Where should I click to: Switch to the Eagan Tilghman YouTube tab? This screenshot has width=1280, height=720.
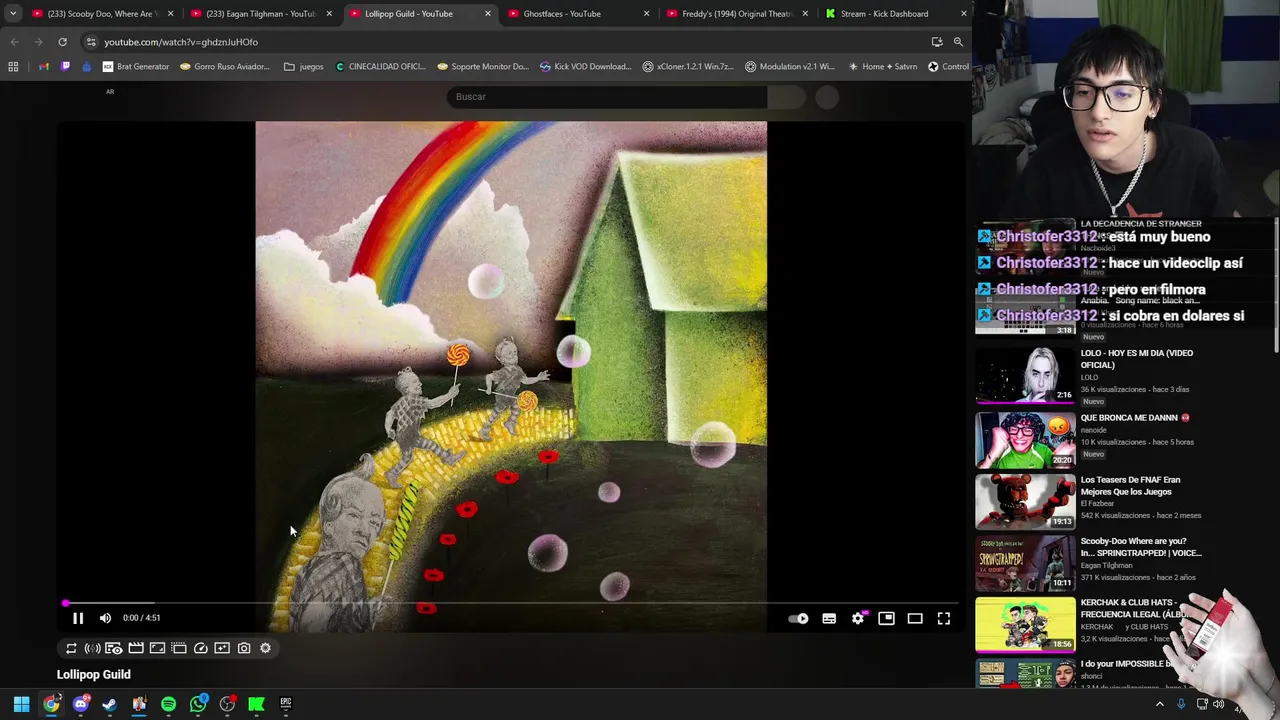tap(260, 14)
